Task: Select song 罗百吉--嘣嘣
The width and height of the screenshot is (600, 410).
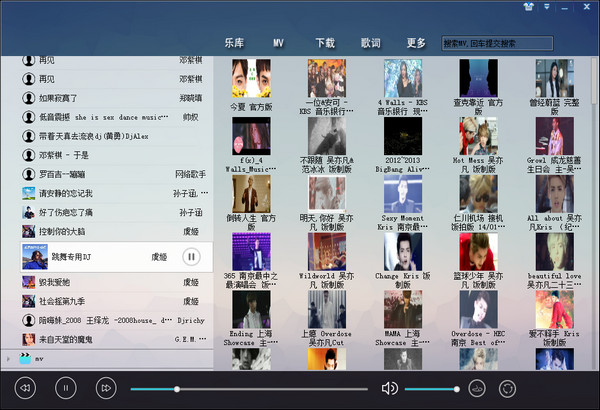Action: click(x=116, y=174)
